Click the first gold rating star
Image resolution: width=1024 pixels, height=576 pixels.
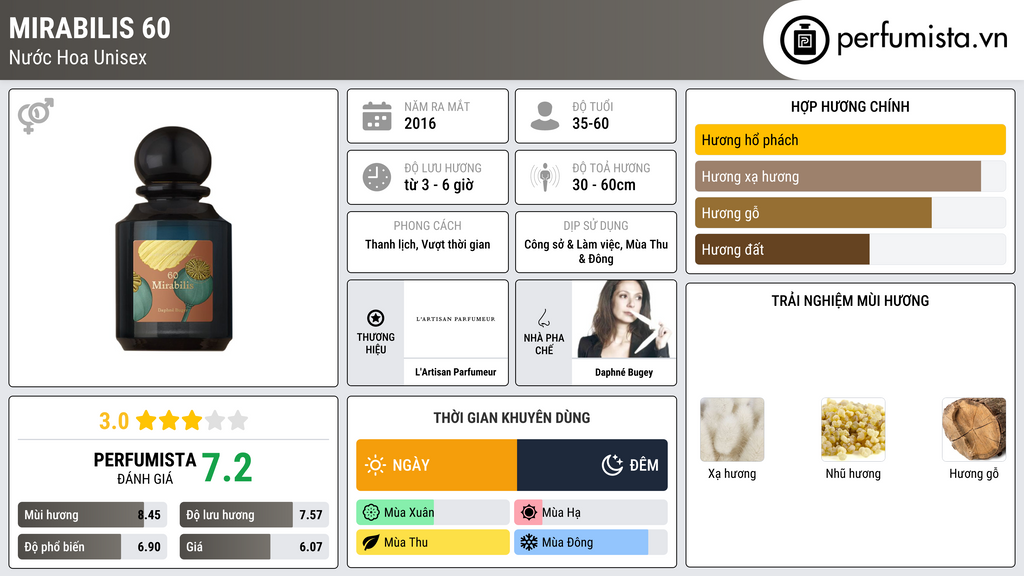click(146, 420)
